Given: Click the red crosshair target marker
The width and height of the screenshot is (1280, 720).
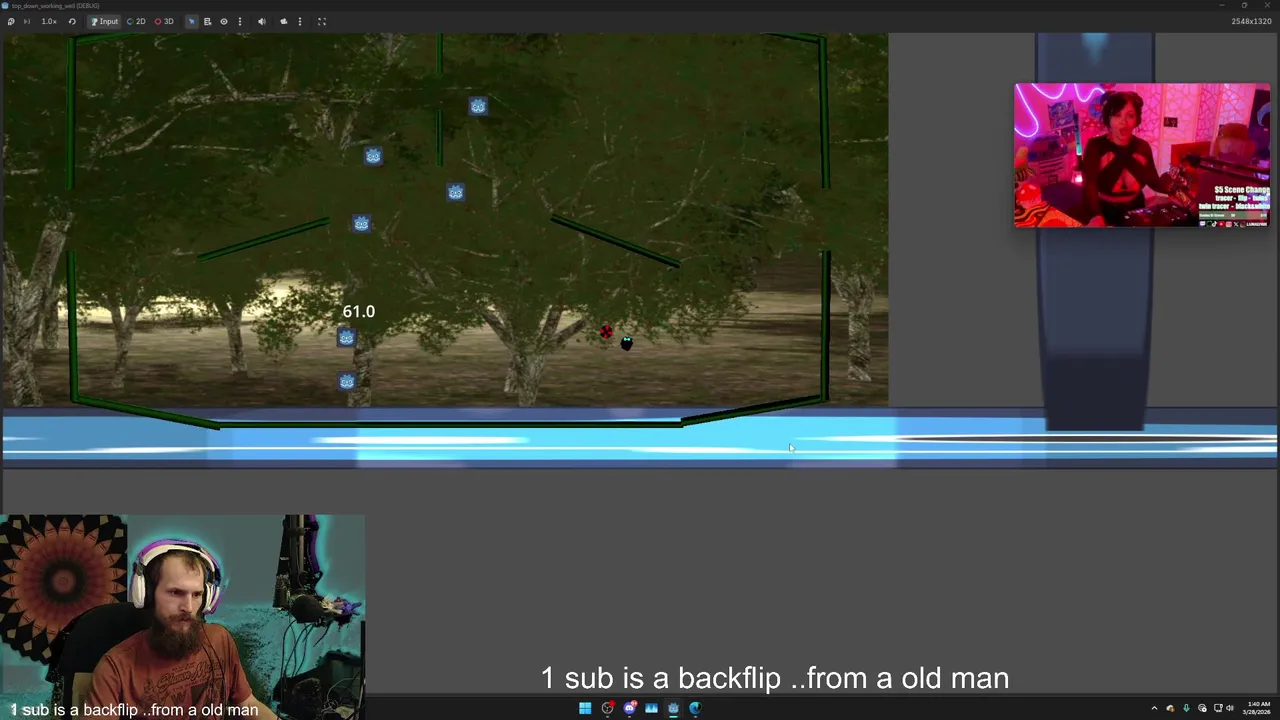Looking at the screenshot, I should click(x=606, y=332).
